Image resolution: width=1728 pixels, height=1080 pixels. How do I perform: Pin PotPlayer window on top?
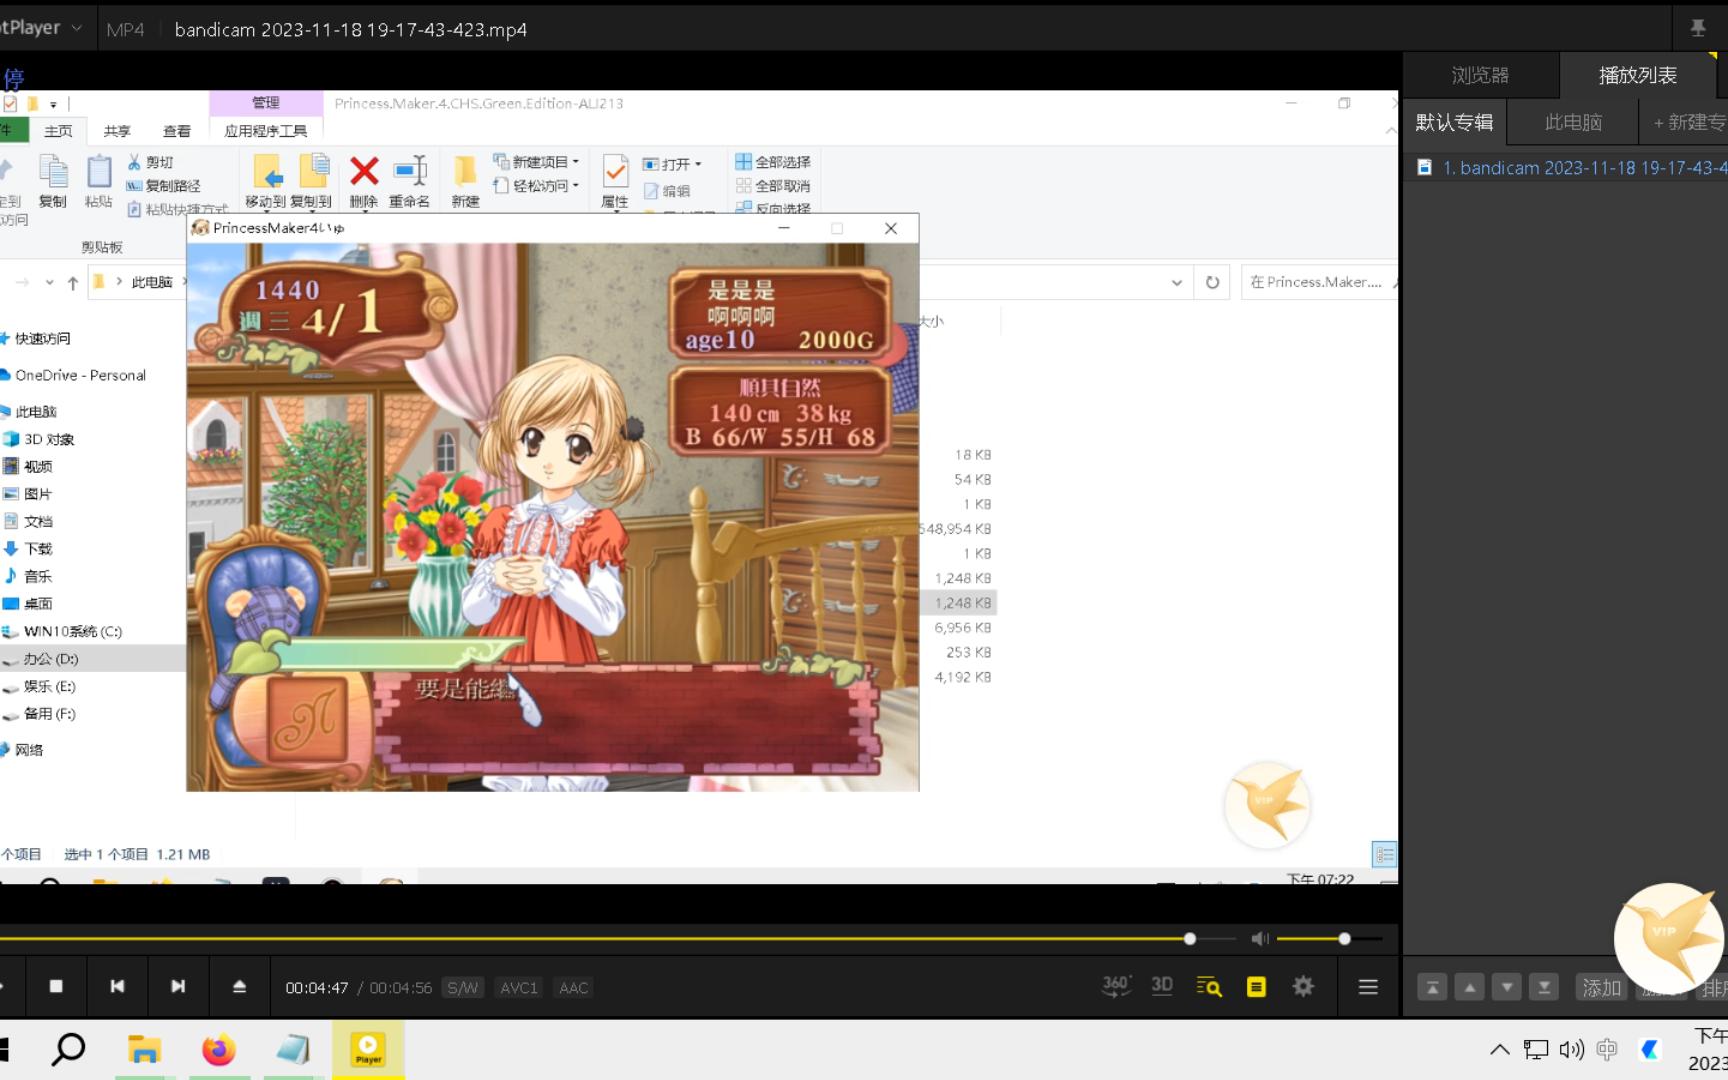pos(1698,28)
